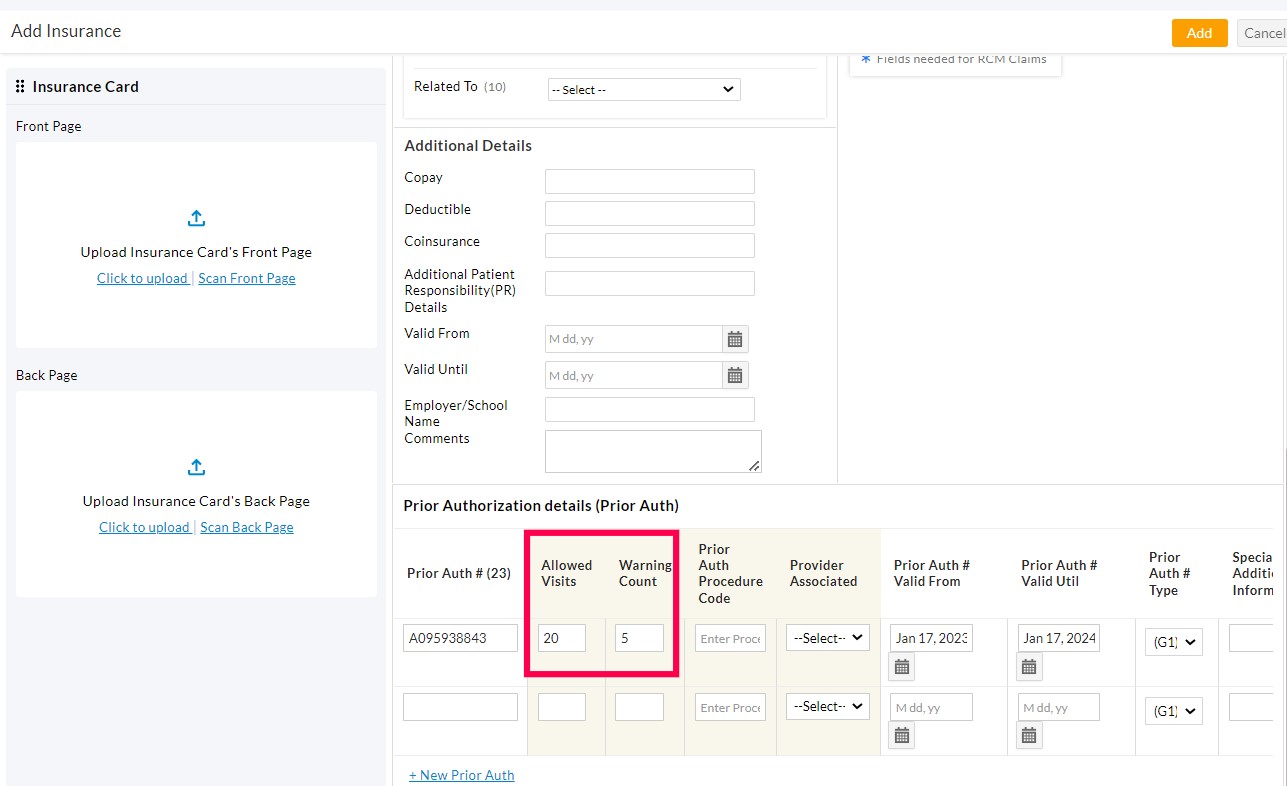Open the Valid From calendar picker
Screen dimensions: 1287x786
point(734,339)
